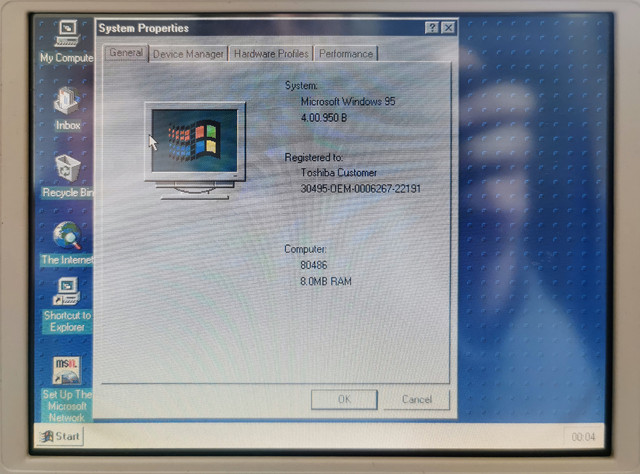Screen dimensions: 640x474
Task: Click the Windows 95 monitor logo image
Action: (x=195, y=150)
